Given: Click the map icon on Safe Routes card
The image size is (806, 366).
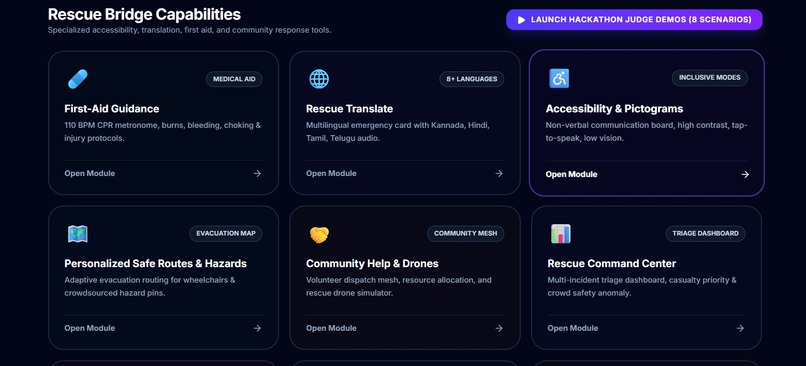Looking at the screenshot, I should click(78, 234).
